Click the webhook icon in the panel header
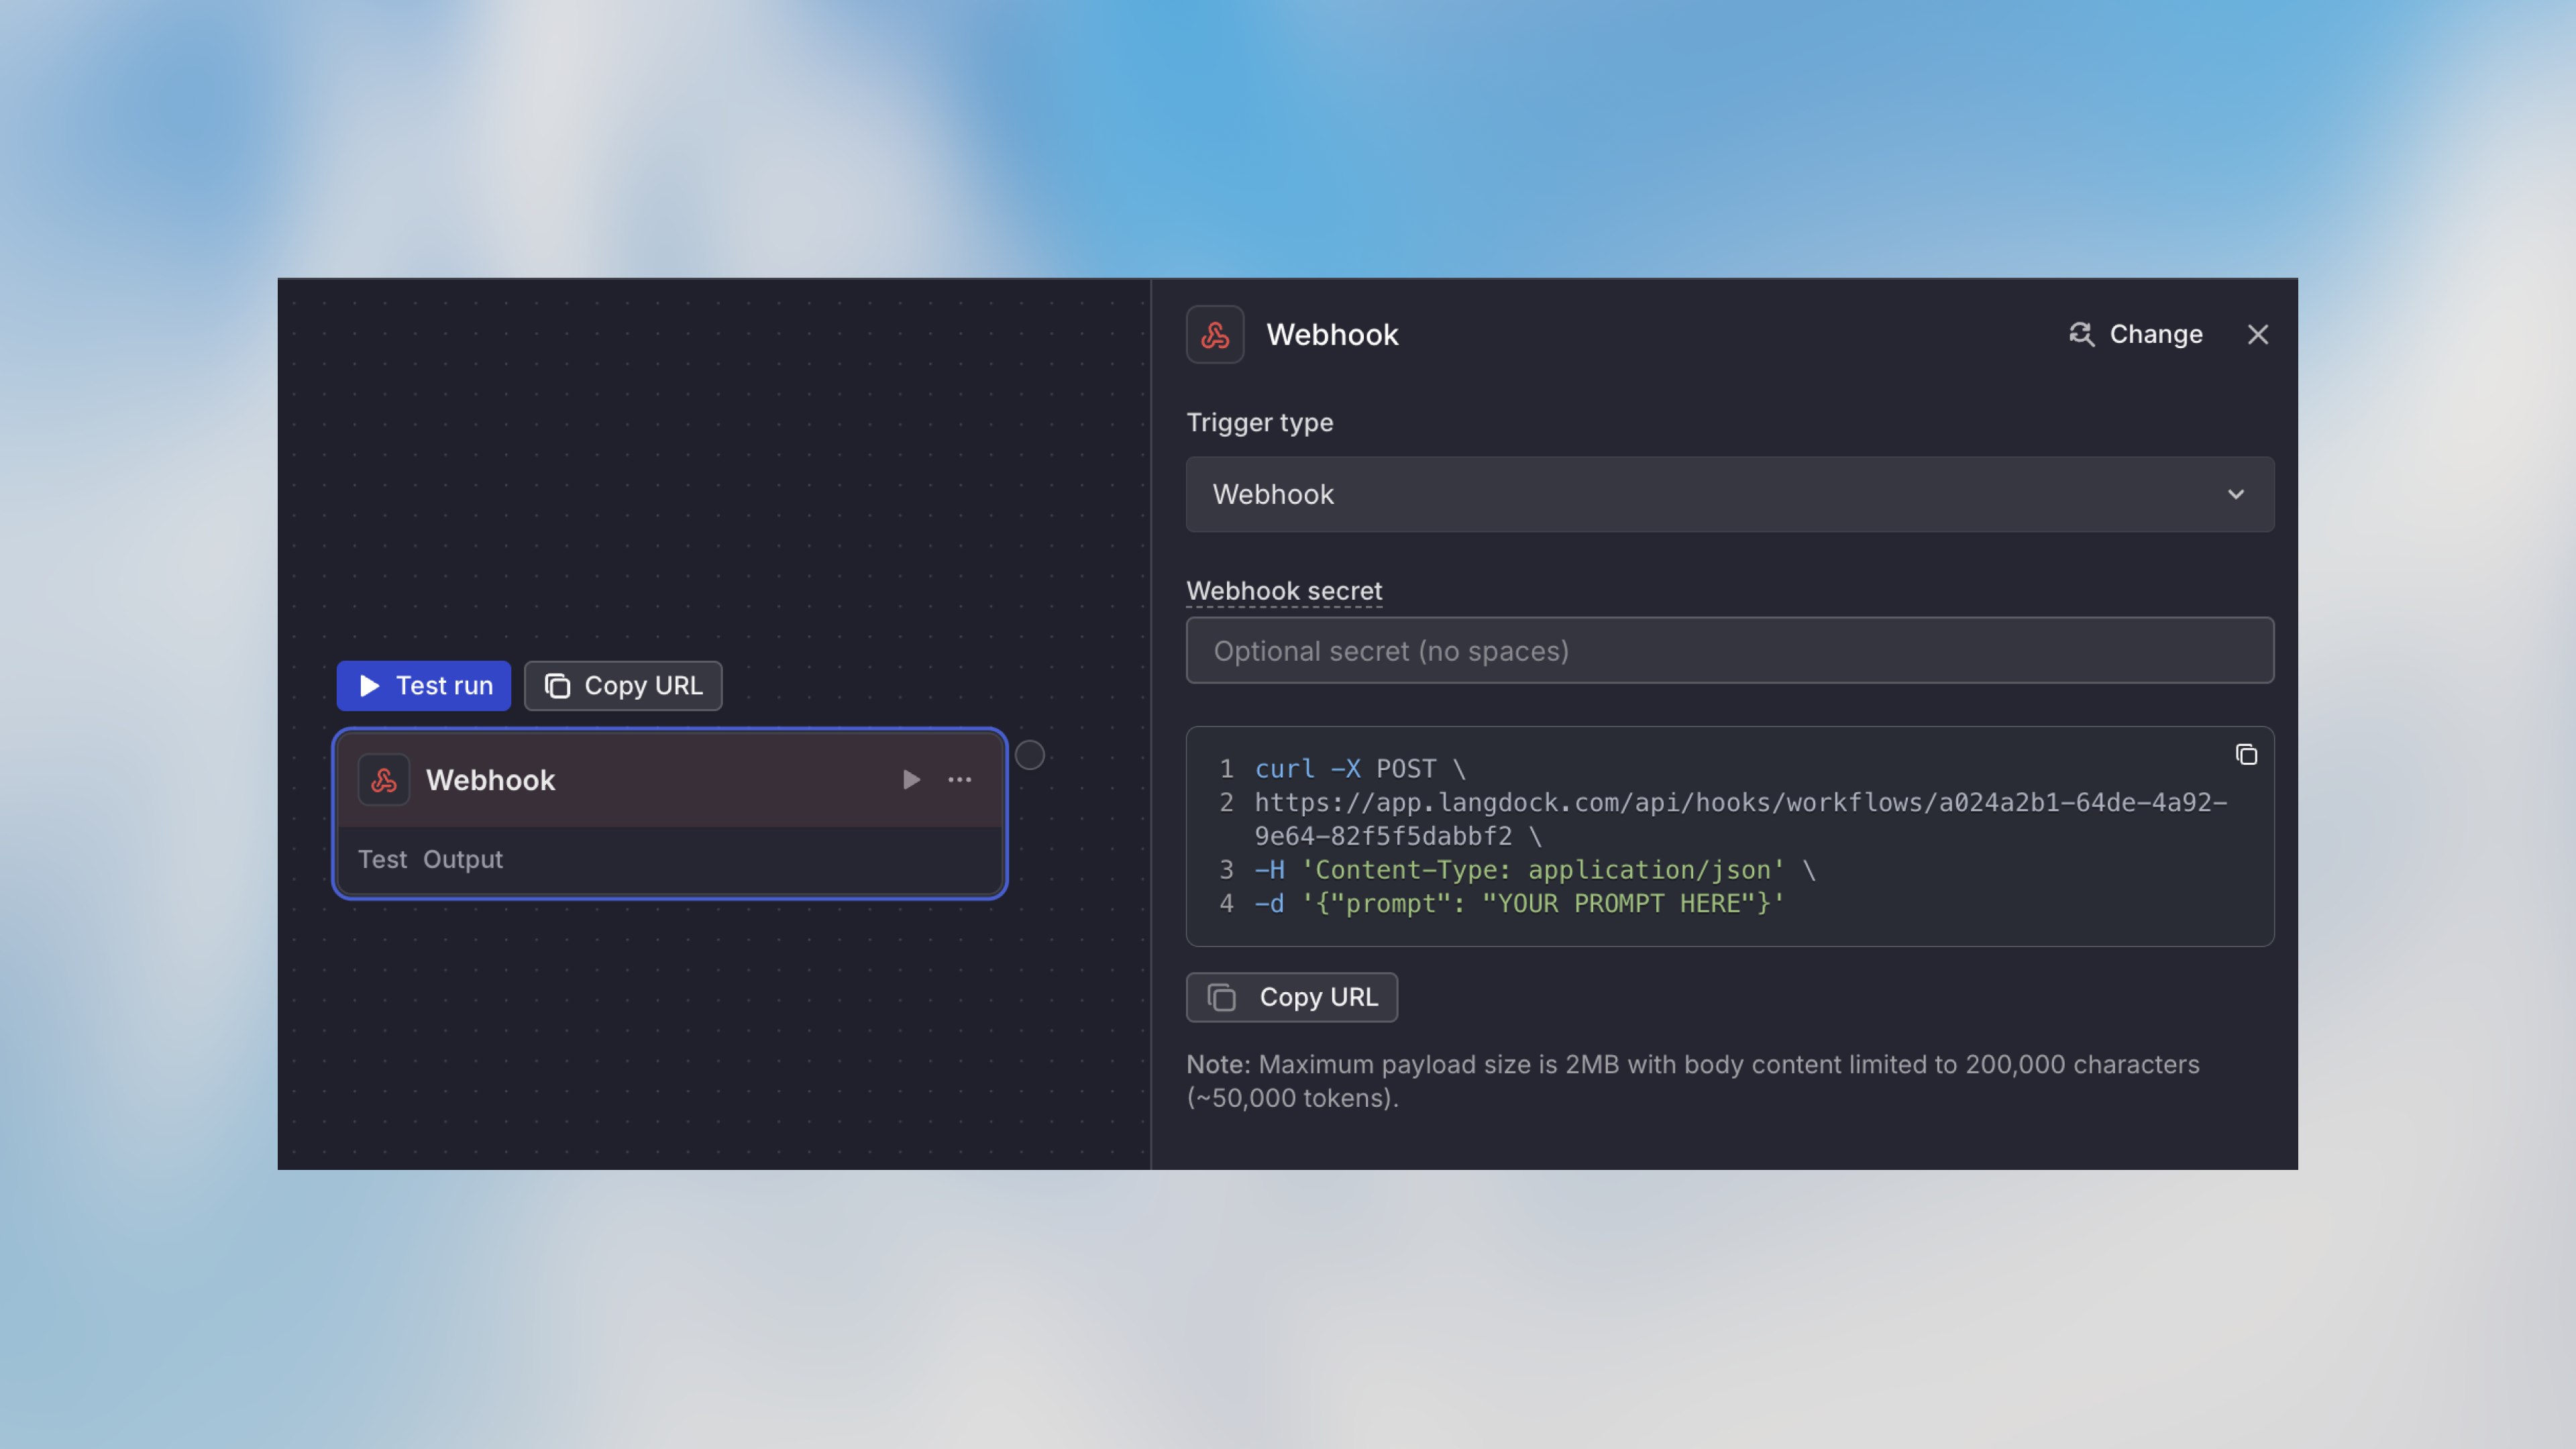The height and width of the screenshot is (1449, 2576). pos(1215,334)
